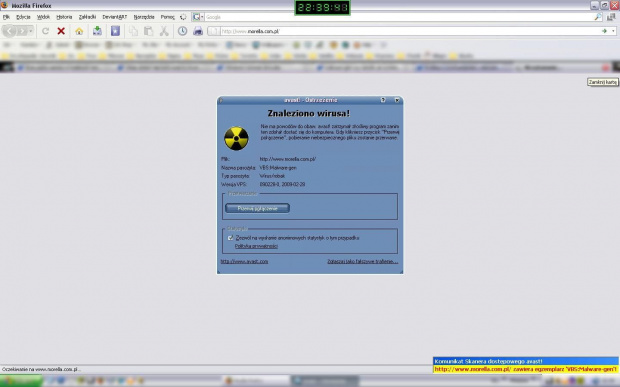Open the search engine selector dropdown
This screenshot has height=387, width=620.
coord(198,17)
